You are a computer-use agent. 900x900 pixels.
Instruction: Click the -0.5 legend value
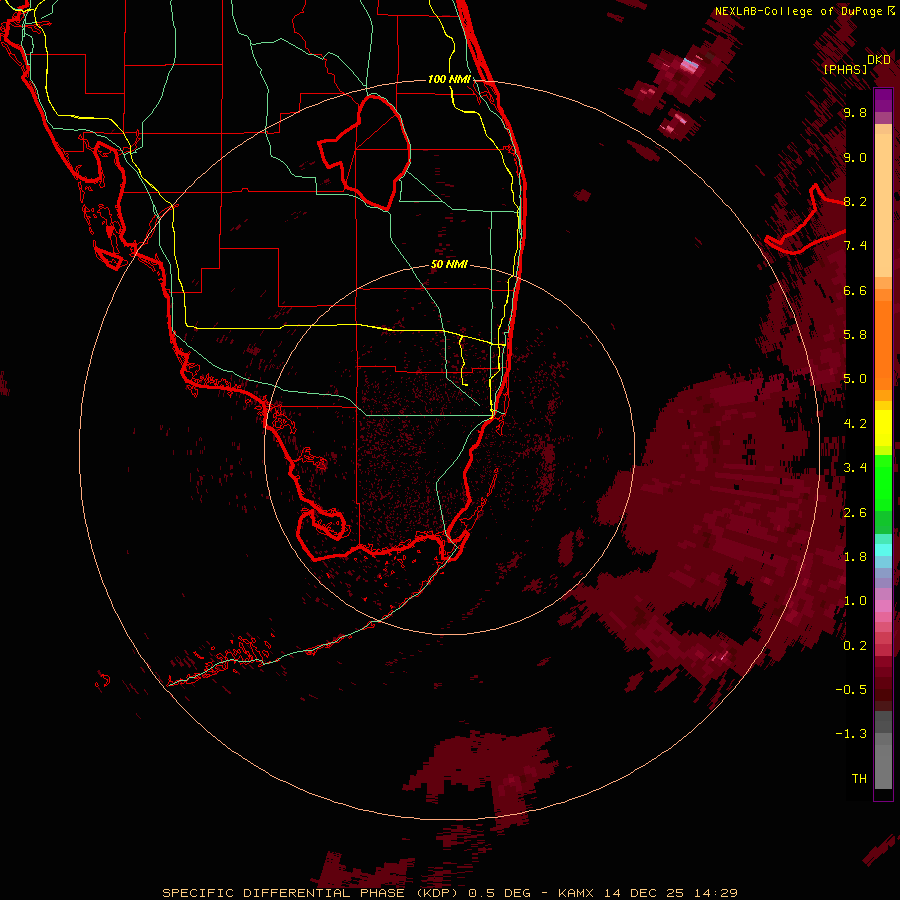(851, 690)
